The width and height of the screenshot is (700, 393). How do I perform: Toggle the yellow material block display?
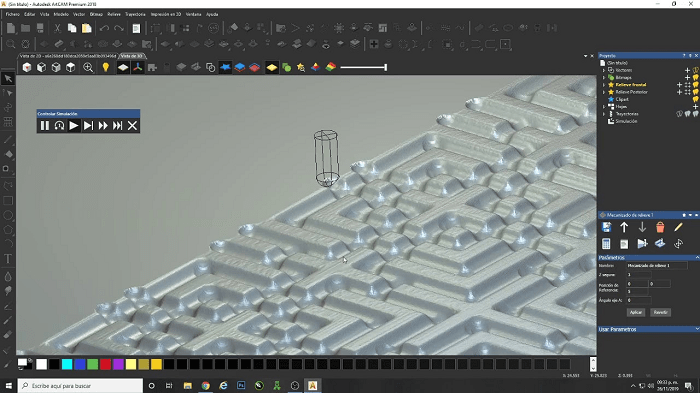(x=271, y=67)
